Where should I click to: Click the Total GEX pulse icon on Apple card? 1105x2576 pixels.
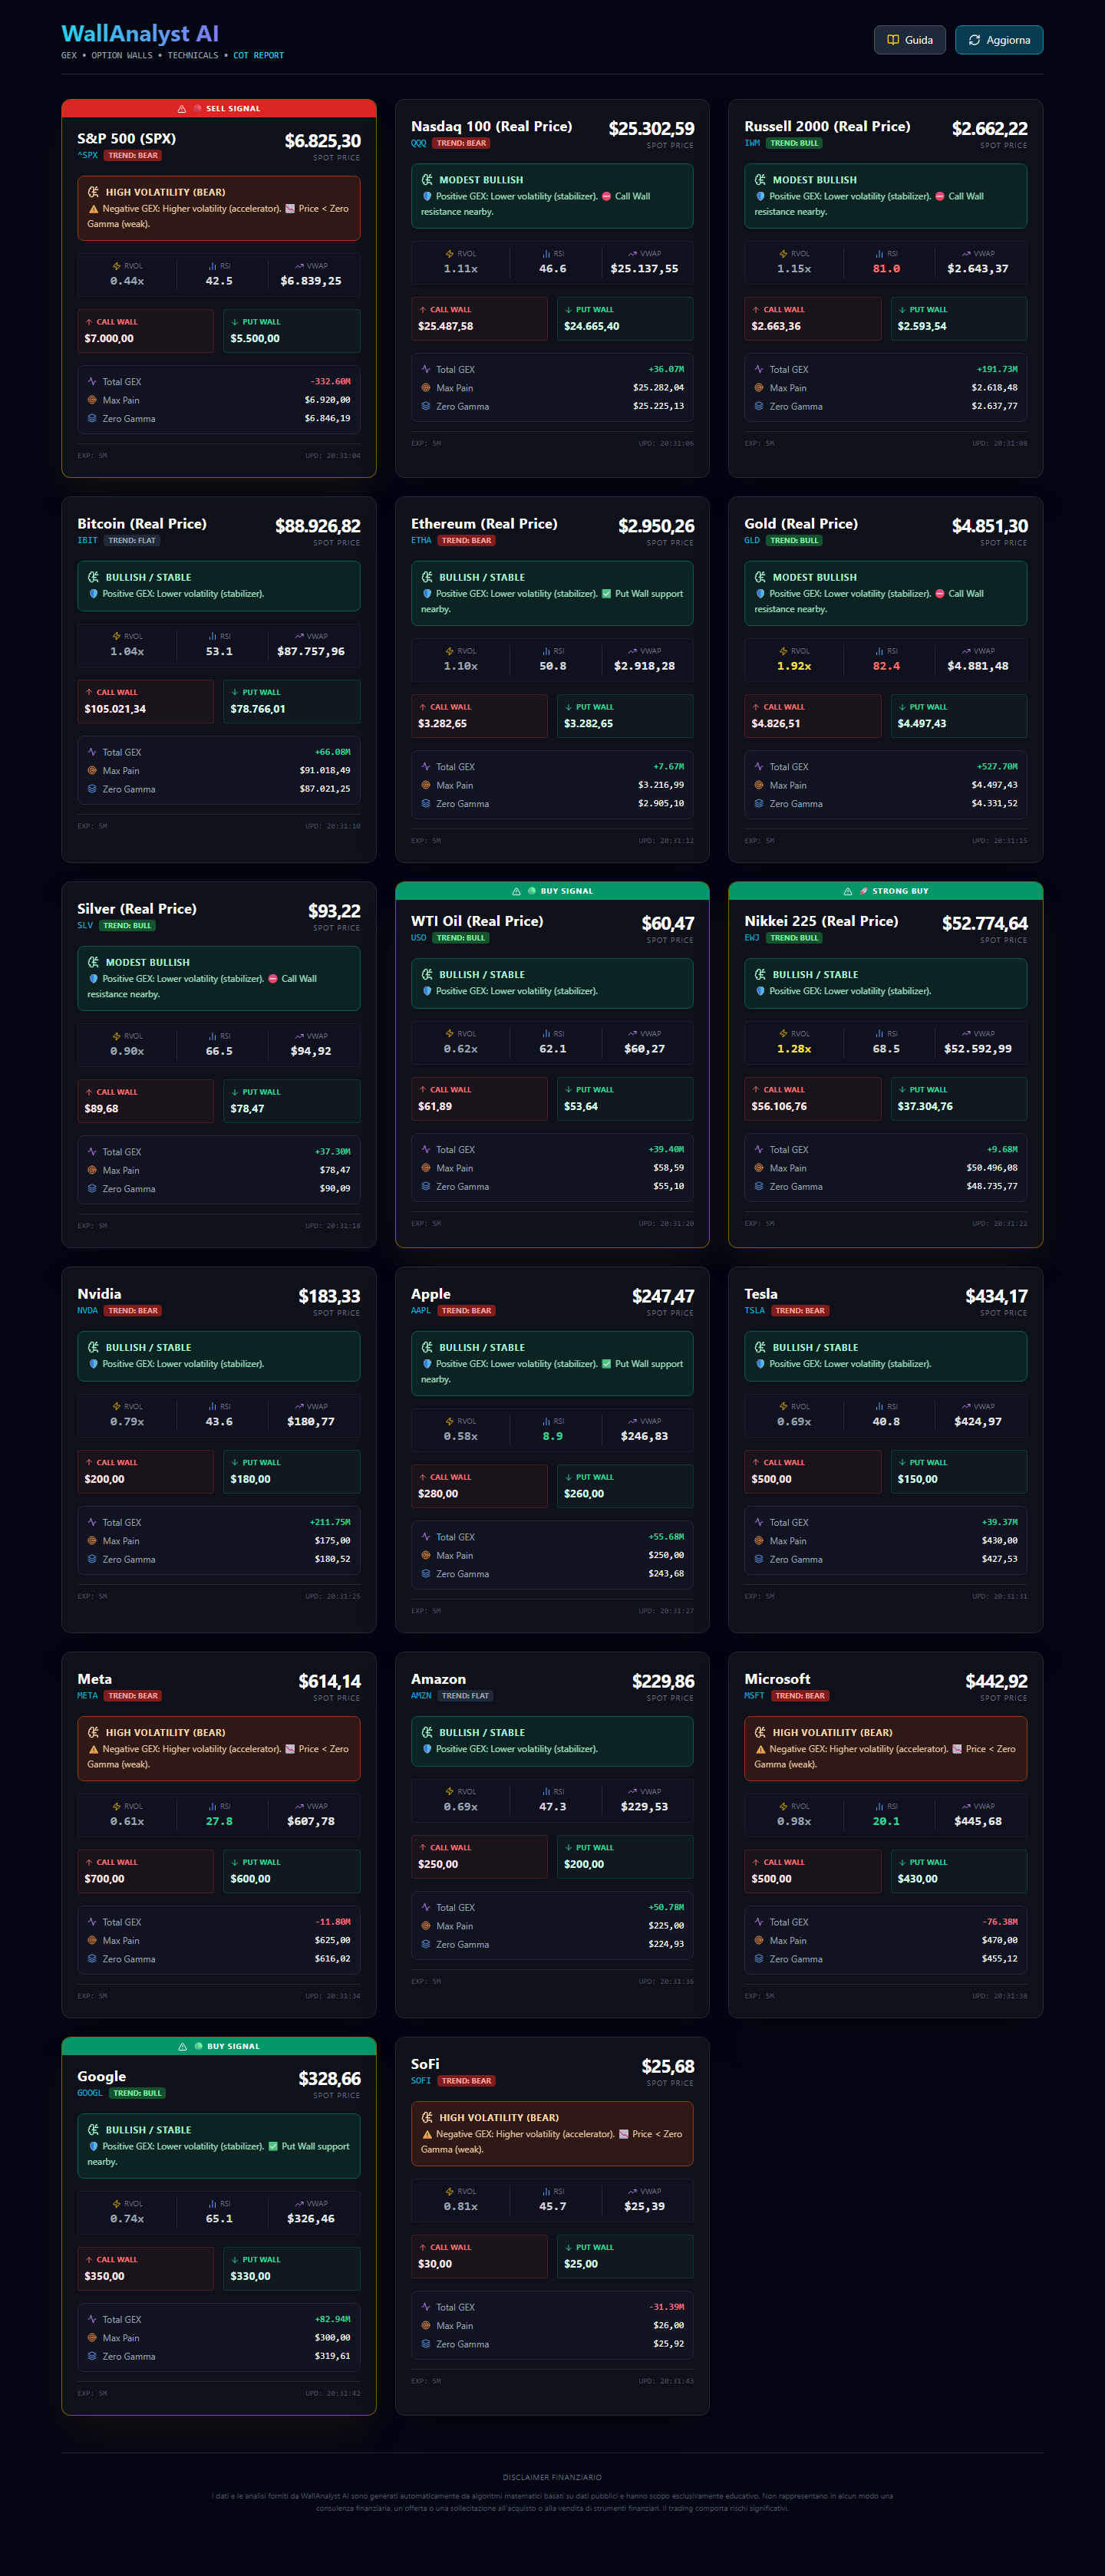pyautogui.click(x=426, y=1537)
